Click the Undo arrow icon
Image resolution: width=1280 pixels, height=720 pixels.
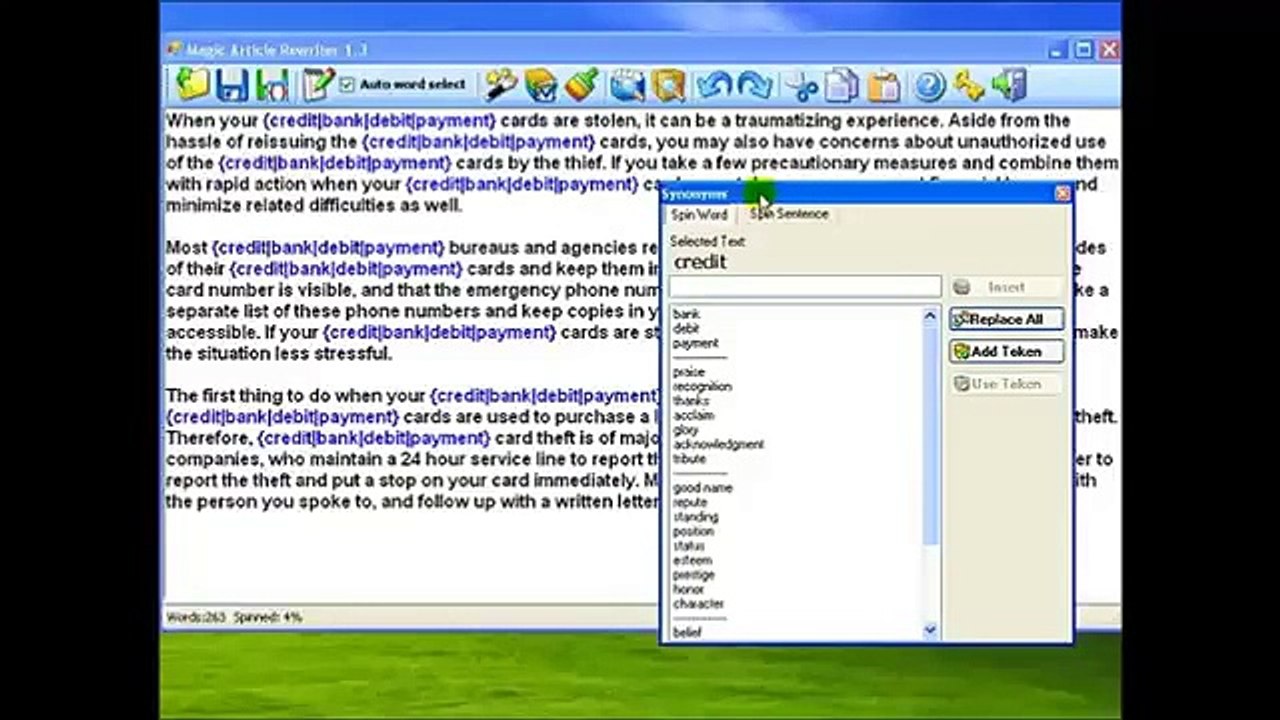(714, 85)
